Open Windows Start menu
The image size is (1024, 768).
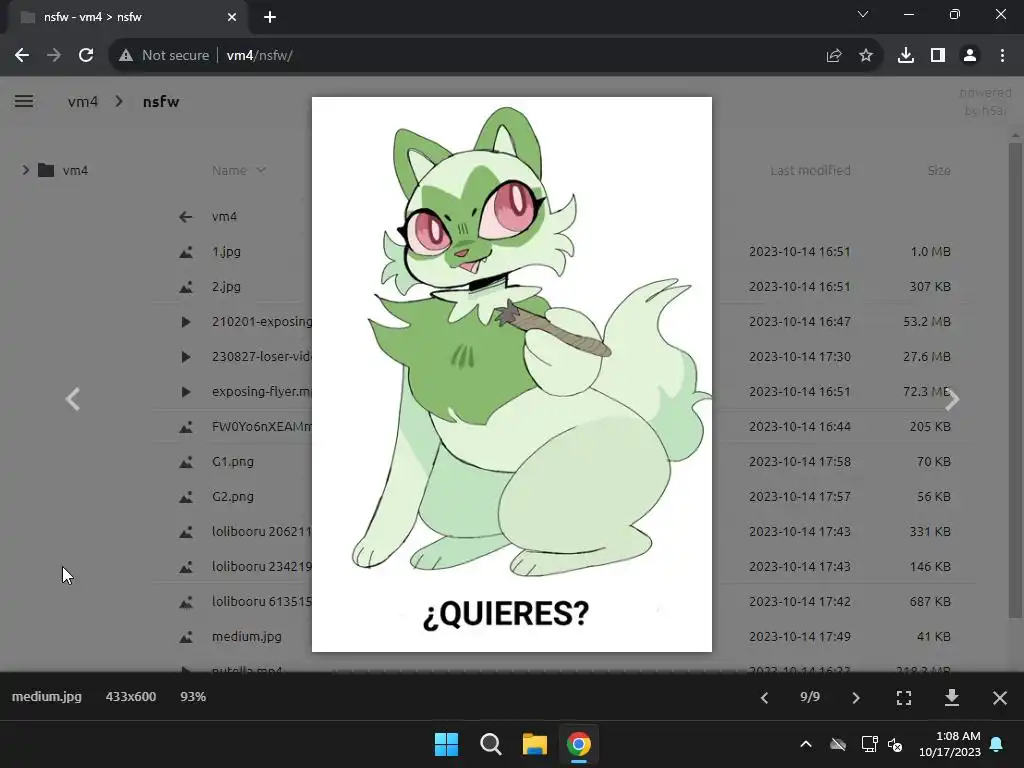tap(447, 744)
